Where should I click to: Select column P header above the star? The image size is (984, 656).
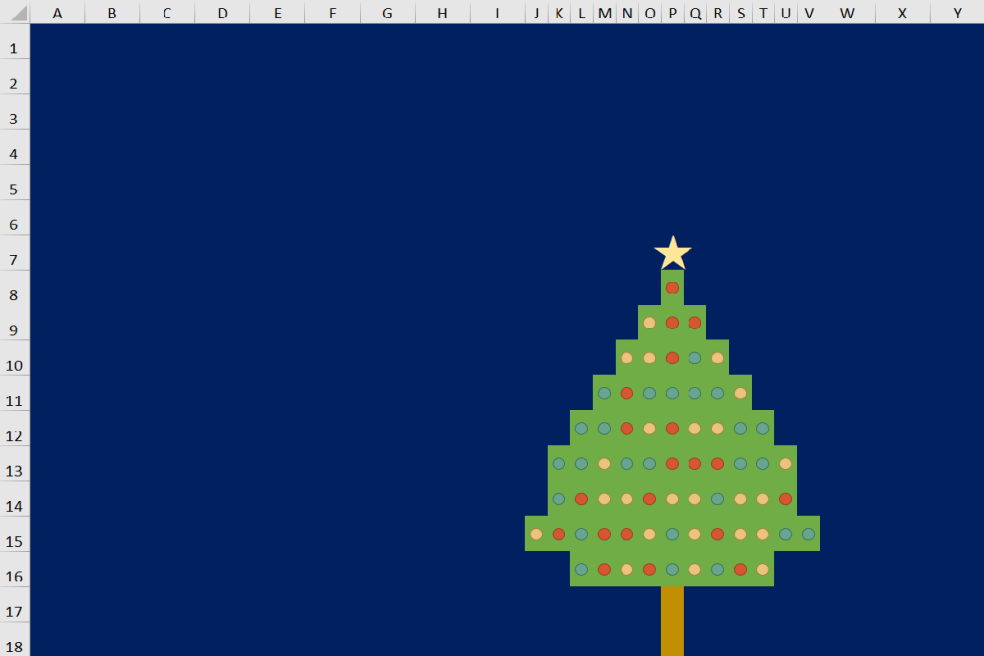pyautogui.click(x=672, y=13)
